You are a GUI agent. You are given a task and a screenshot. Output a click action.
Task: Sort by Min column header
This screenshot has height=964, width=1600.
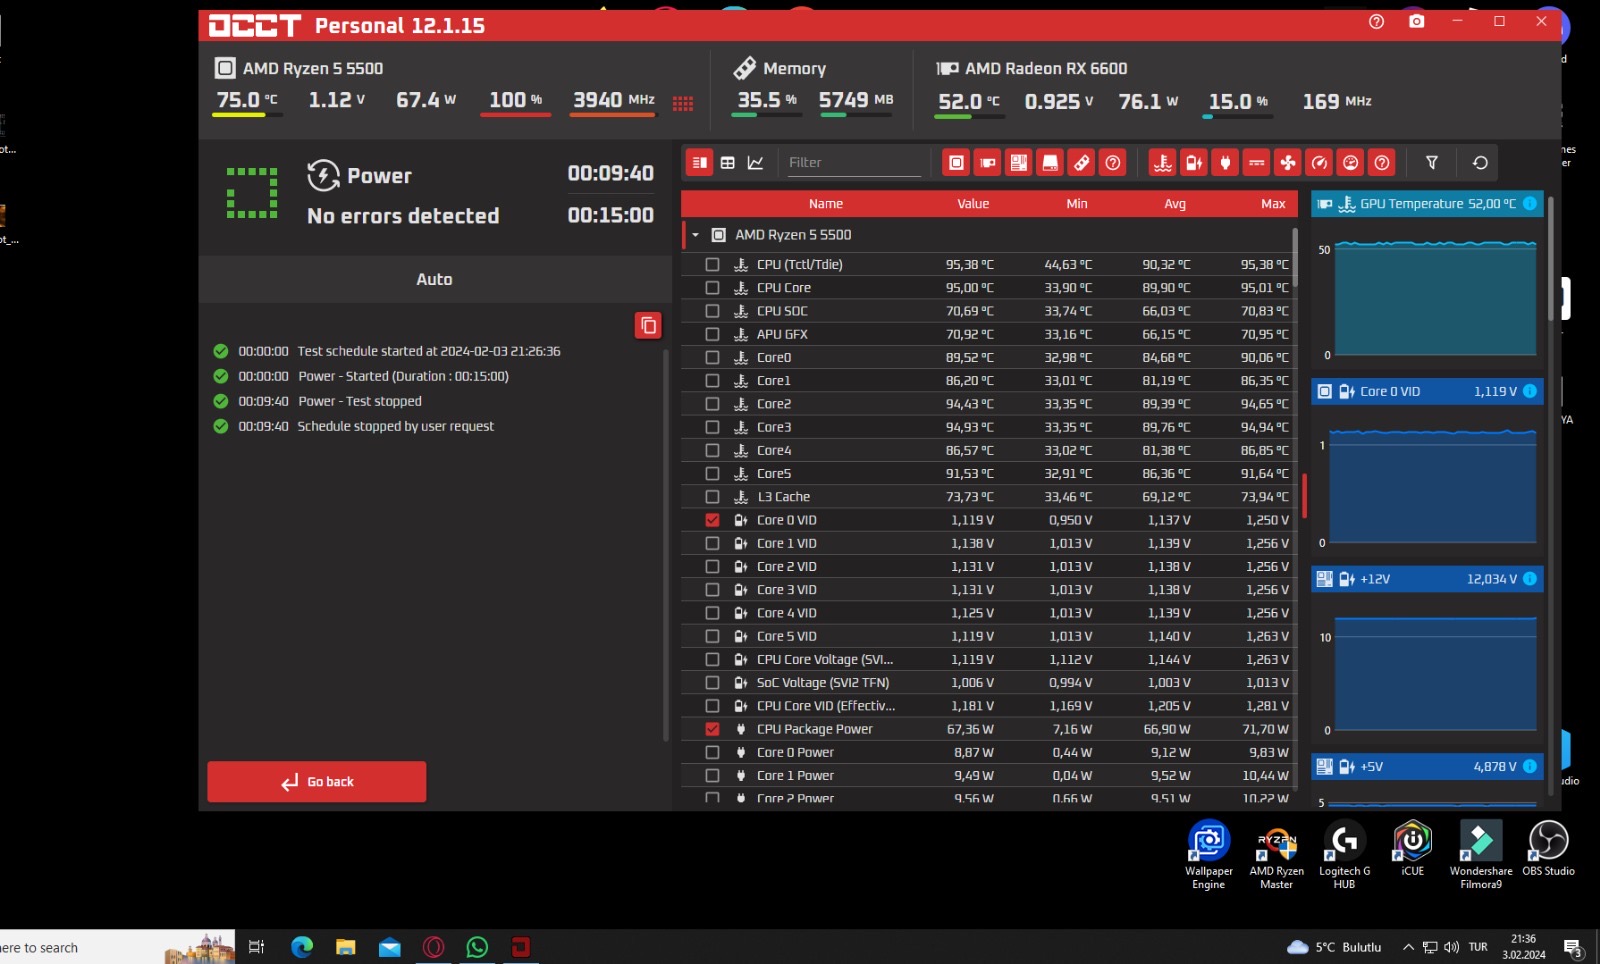pos(1077,204)
